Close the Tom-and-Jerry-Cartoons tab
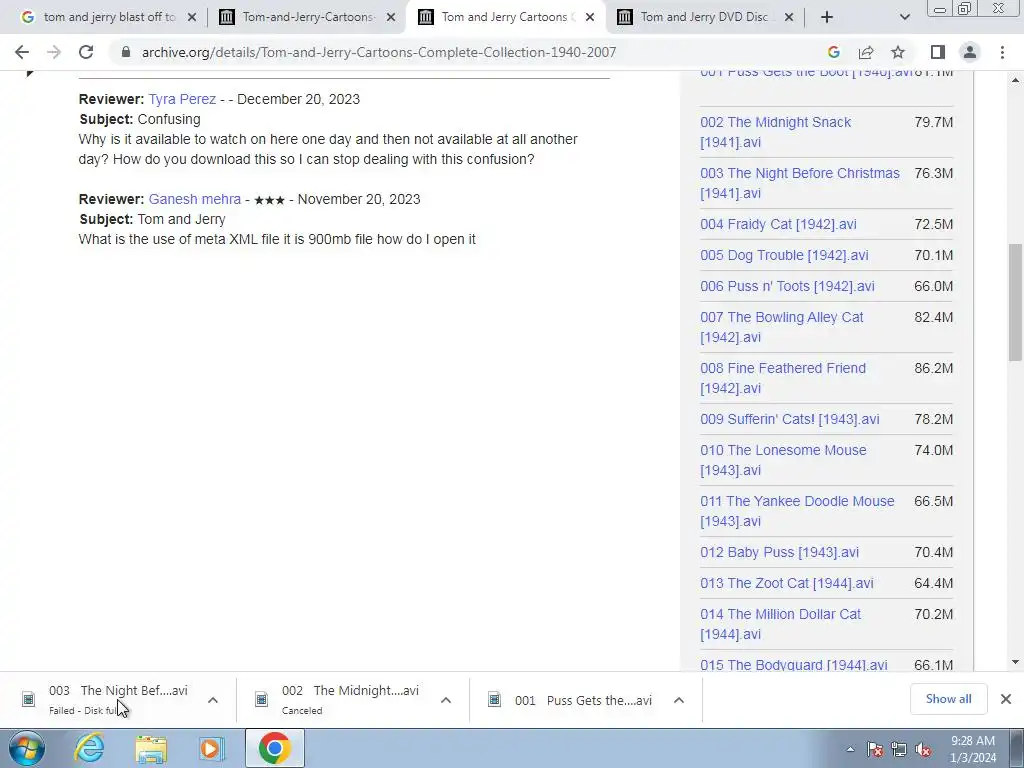 pyautogui.click(x=391, y=17)
